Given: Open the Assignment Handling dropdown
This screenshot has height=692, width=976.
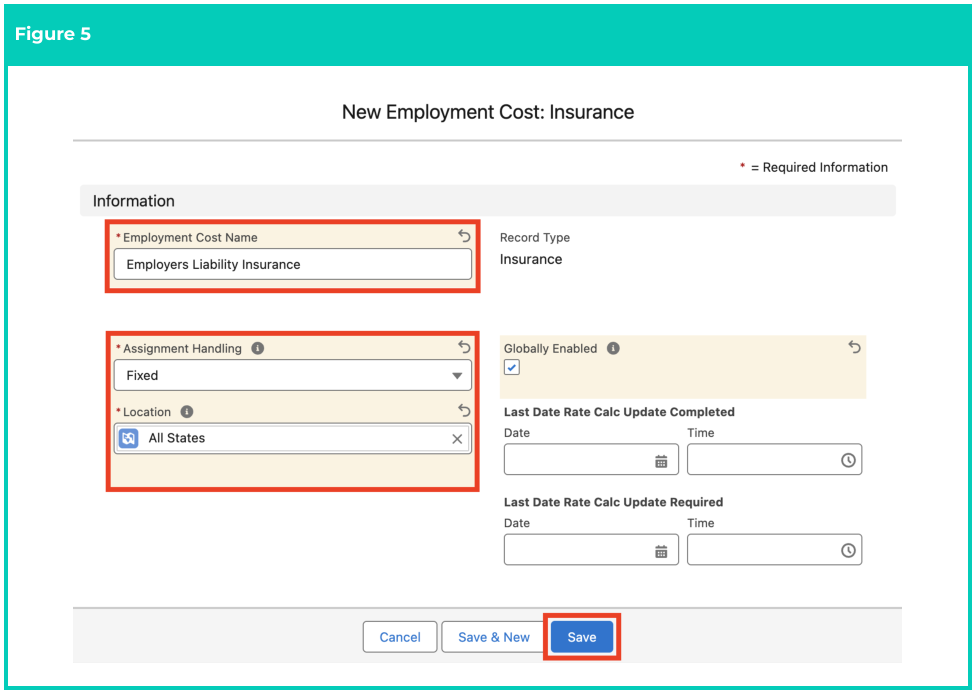Looking at the screenshot, I should 293,375.
